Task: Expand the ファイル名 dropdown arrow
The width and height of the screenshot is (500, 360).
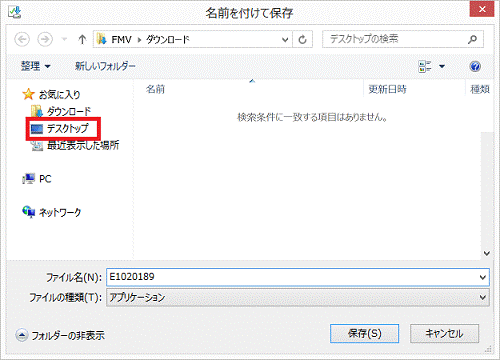Action: pyautogui.click(x=483, y=277)
